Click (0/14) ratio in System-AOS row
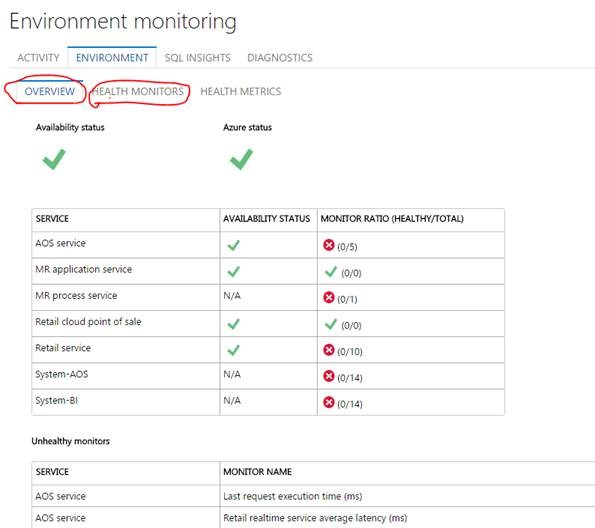Viewport: 595px width, 528px height. coord(350,378)
